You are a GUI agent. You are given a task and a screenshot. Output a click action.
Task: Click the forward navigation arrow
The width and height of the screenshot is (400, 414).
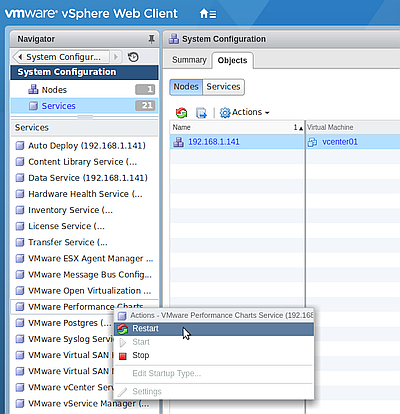[x=116, y=57]
